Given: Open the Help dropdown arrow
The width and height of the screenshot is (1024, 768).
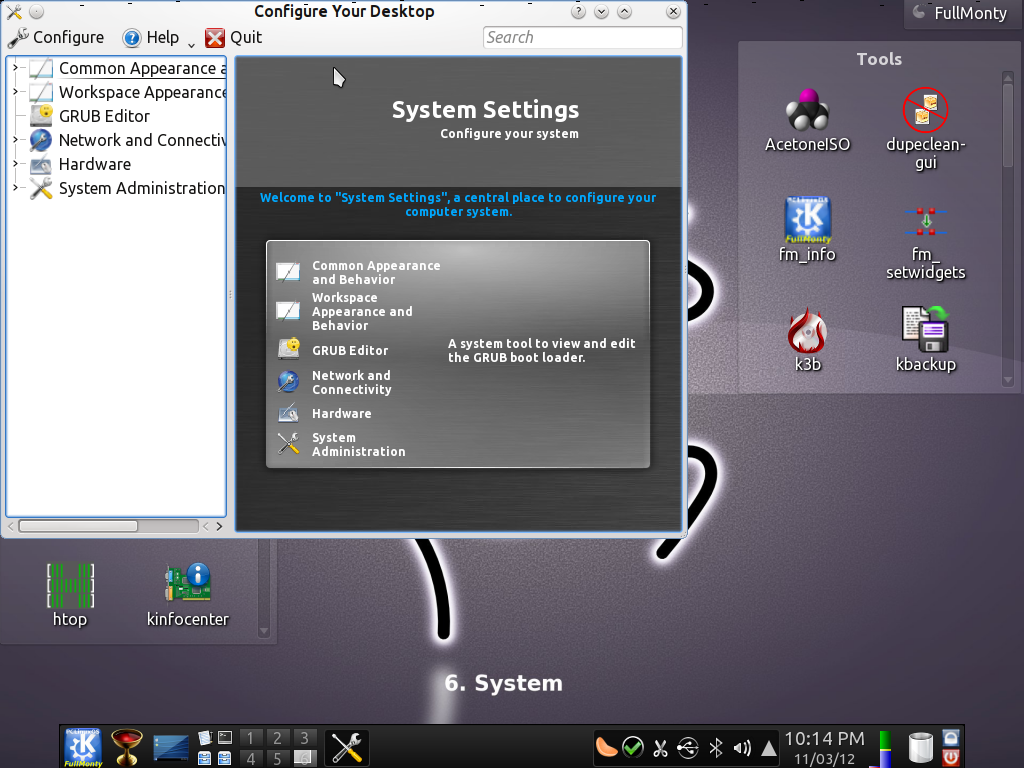Looking at the screenshot, I should click(191, 45).
